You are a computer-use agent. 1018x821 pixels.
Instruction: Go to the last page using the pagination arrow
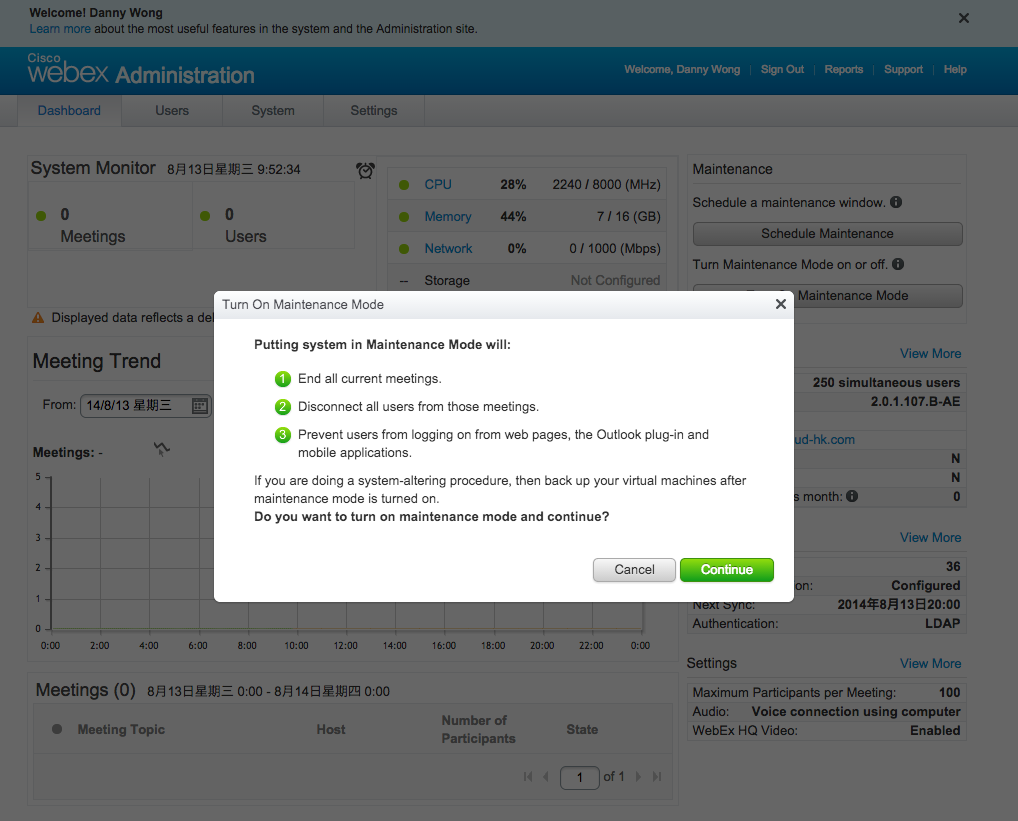tap(655, 777)
